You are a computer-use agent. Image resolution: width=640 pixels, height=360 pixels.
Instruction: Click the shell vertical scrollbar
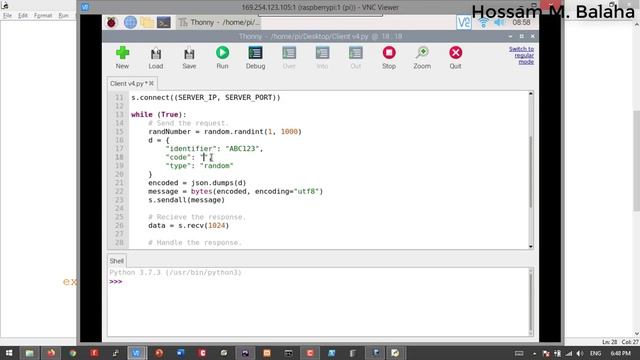(x=531, y=302)
